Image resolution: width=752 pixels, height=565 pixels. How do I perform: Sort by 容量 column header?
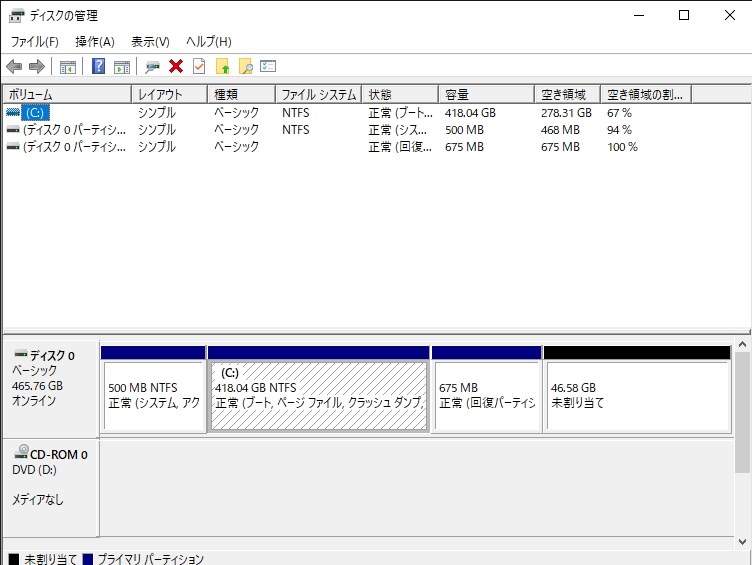click(486, 94)
